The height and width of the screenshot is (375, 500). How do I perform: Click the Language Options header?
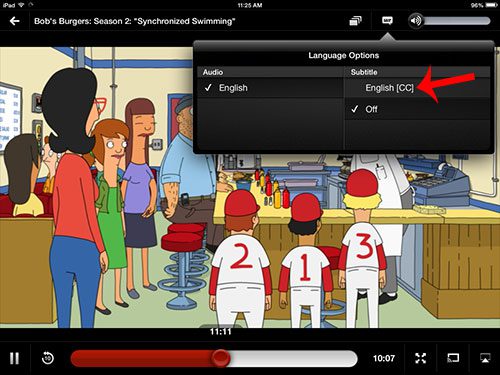pos(344,55)
